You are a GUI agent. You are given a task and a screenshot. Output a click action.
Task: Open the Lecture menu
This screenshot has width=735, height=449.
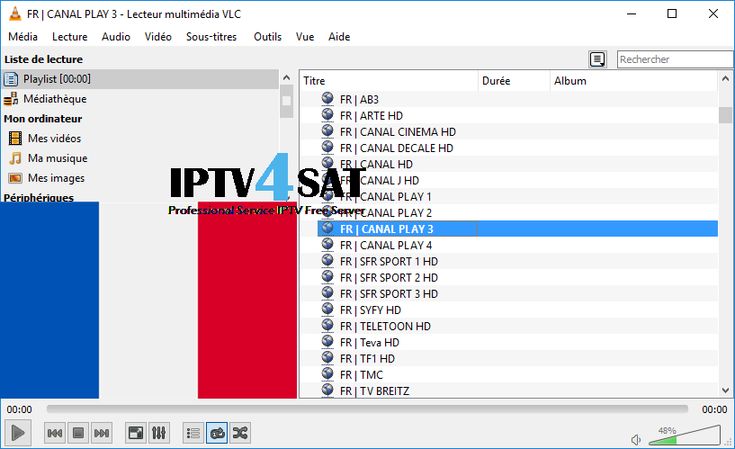coord(70,37)
